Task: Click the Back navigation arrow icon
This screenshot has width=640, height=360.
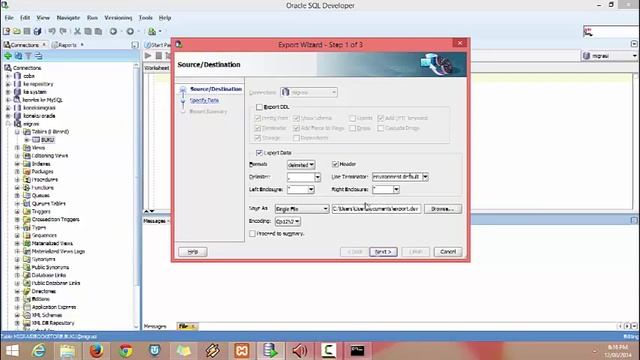Action: coord(113,31)
